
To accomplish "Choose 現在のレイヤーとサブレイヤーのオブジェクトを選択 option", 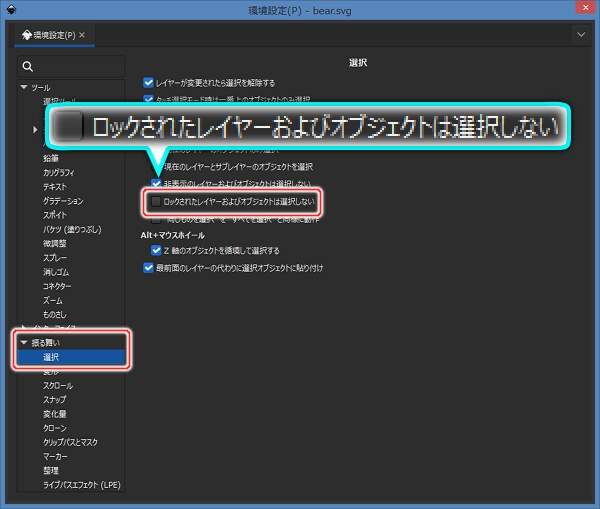I will [x=238, y=166].
